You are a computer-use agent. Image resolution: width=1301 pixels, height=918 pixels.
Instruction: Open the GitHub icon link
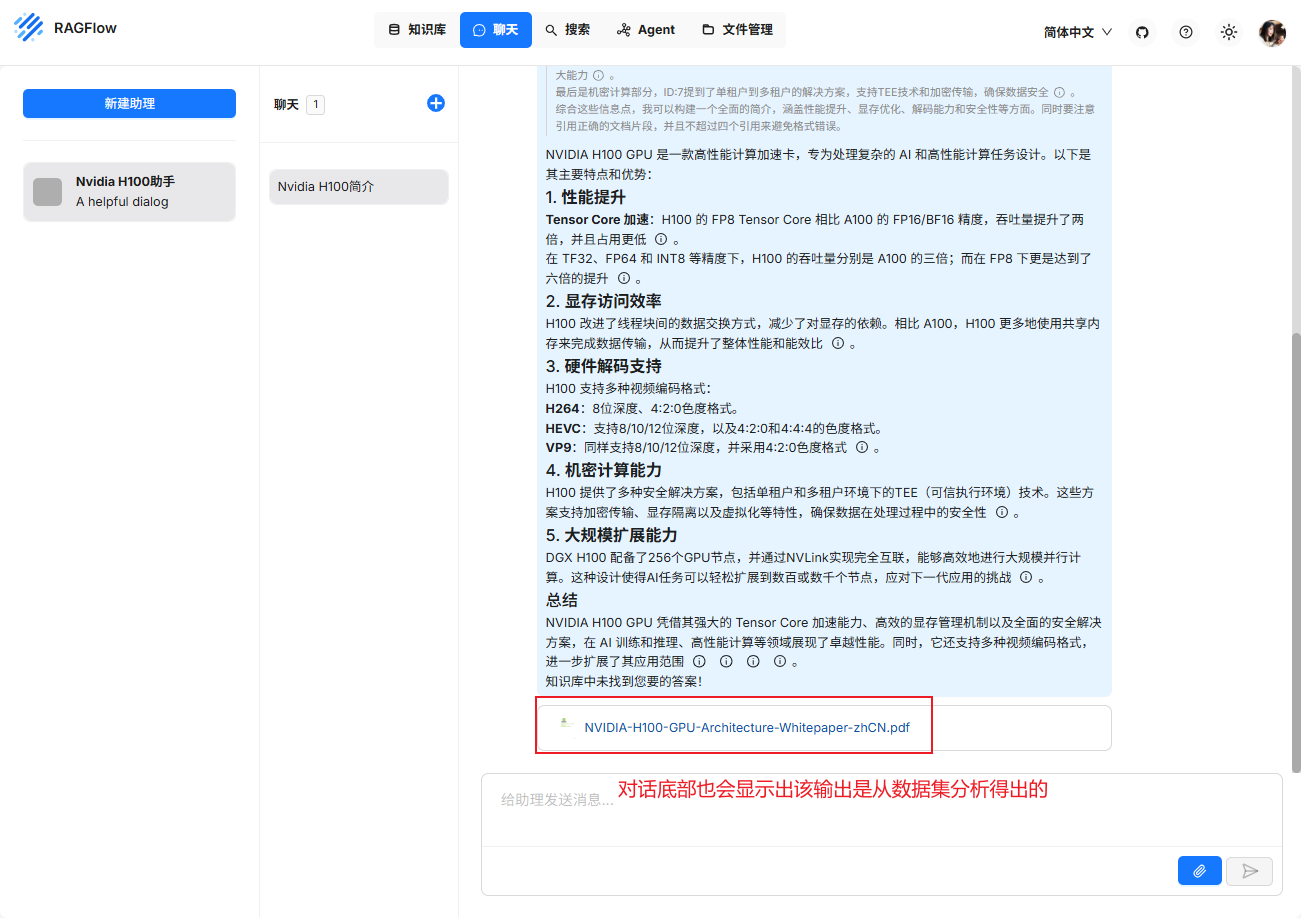click(1142, 32)
